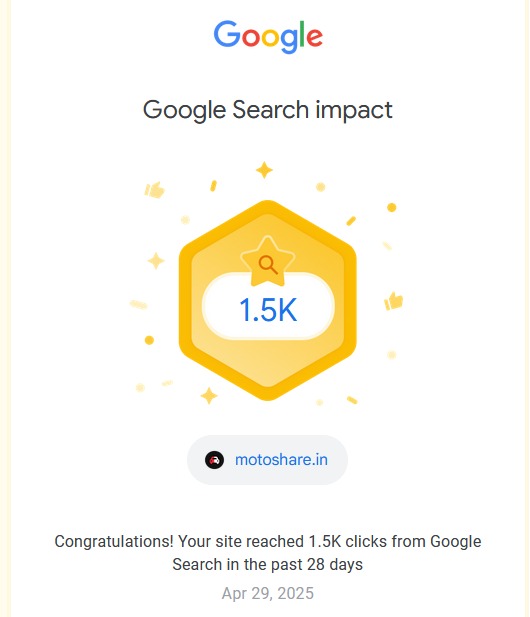Click the 'Search in the past 28 days' line

(x=268, y=564)
